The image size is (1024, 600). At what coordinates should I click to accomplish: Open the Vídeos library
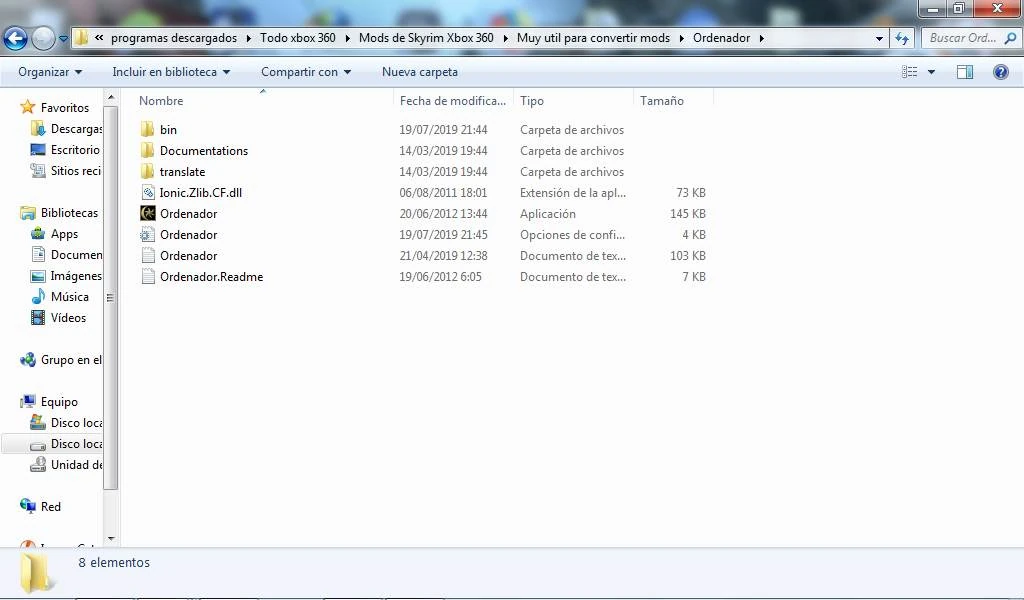point(59,317)
